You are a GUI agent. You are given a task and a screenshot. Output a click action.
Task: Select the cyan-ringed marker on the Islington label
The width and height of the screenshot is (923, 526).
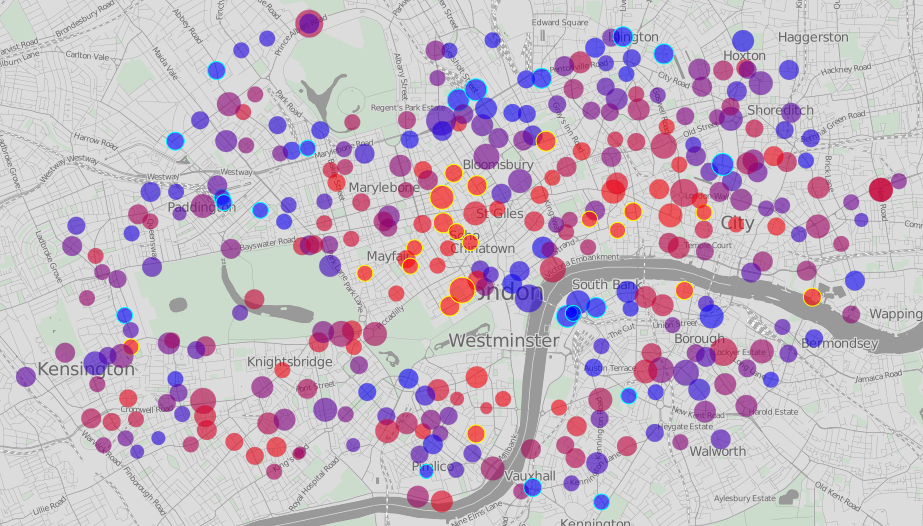tap(623, 37)
